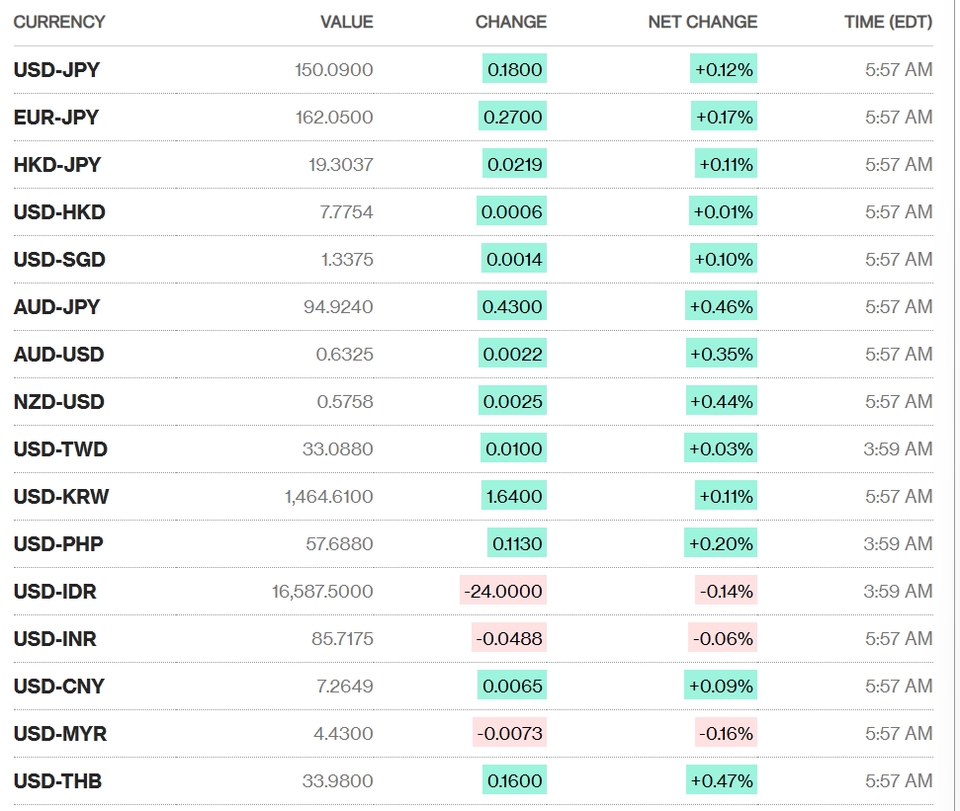This screenshot has height=811, width=960.
Task: Click the USD-SGD pair name
Action: point(59,260)
